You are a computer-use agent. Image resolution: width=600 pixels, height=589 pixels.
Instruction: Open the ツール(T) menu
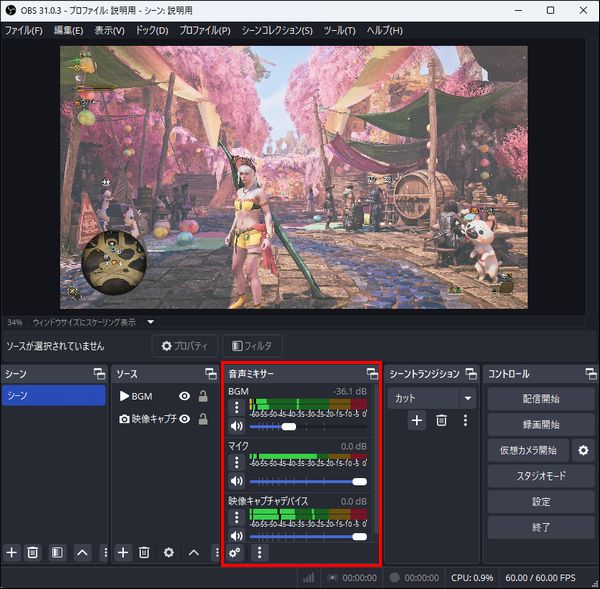coord(339,30)
